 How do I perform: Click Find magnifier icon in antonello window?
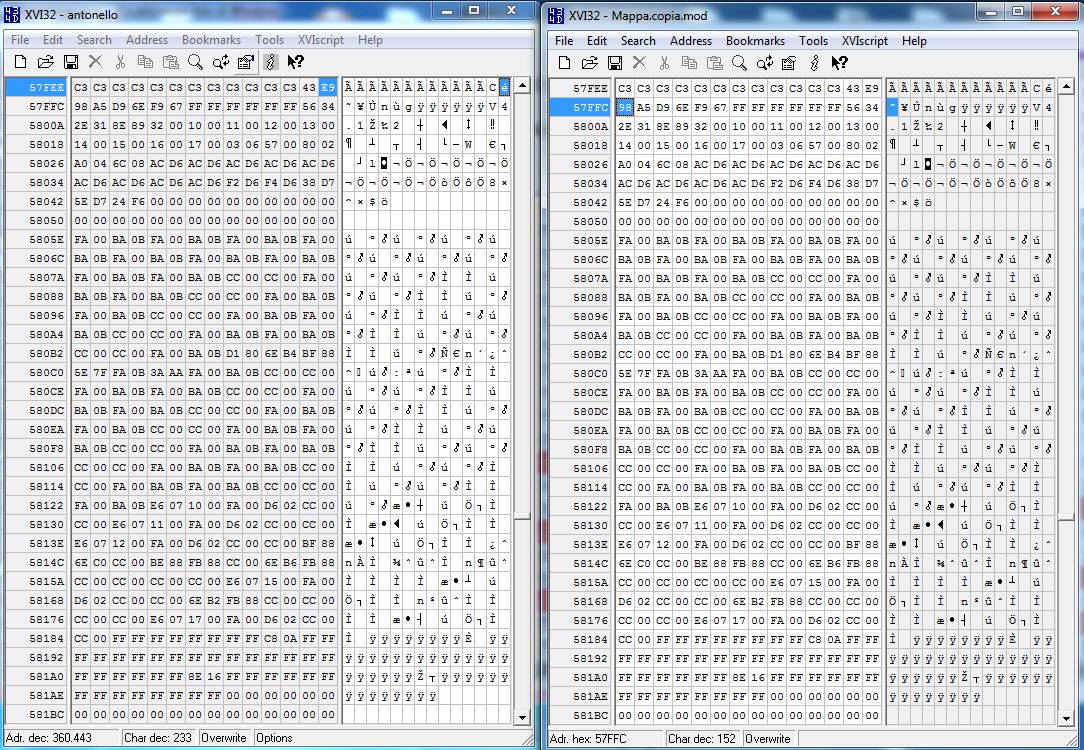click(195, 62)
